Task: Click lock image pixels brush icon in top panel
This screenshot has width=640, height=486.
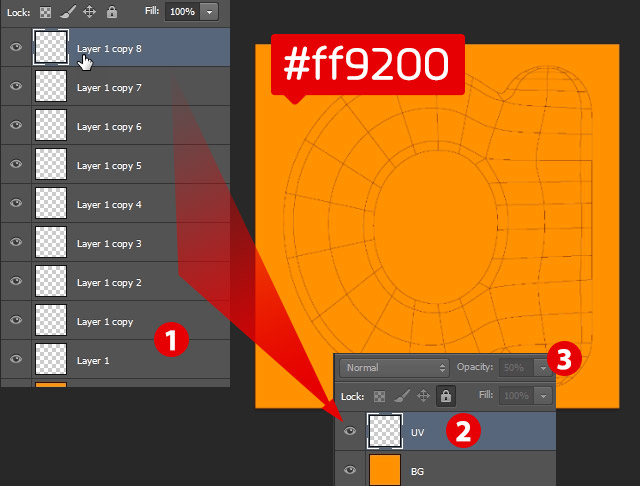Action: pyautogui.click(x=68, y=12)
